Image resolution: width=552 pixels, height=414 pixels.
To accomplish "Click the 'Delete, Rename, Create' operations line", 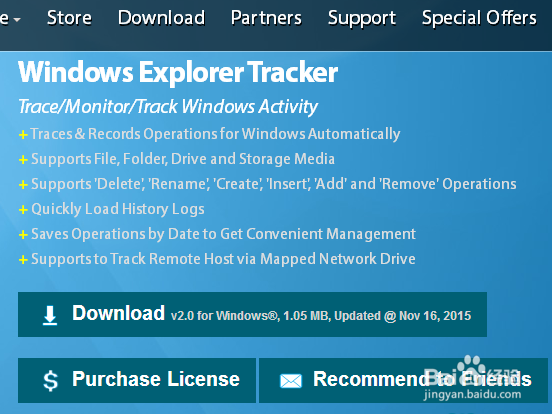I will pos(274,184).
